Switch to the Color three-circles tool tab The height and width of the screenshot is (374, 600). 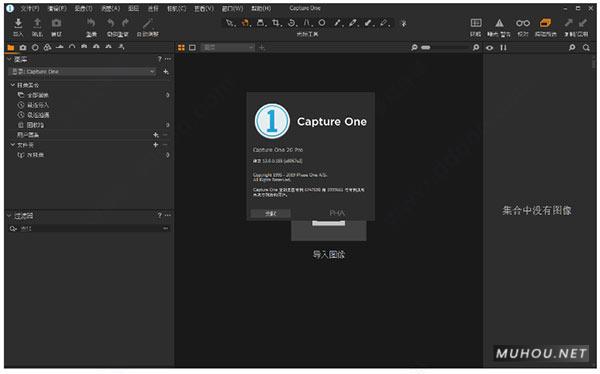[47, 47]
